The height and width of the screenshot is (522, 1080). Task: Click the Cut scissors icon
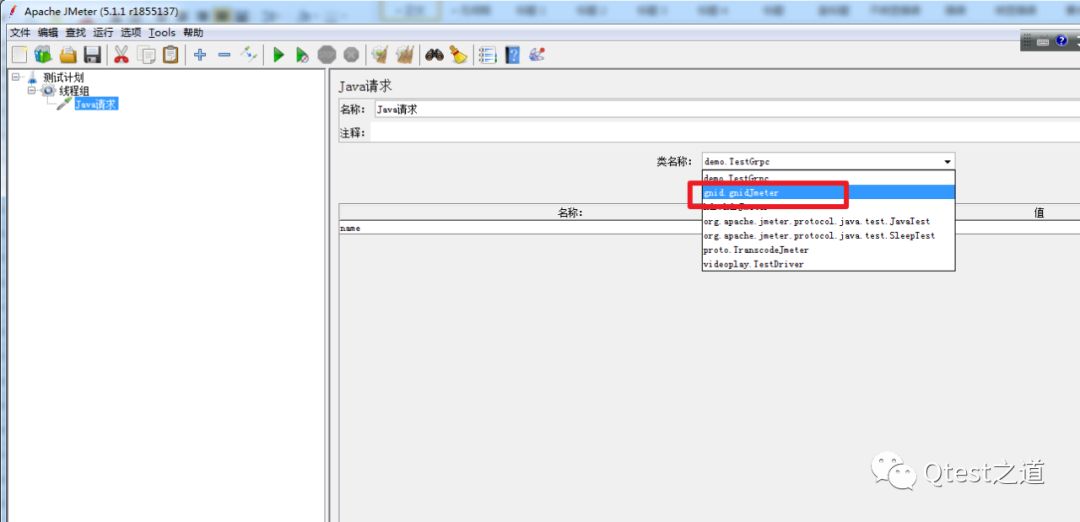[x=122, y=54]
